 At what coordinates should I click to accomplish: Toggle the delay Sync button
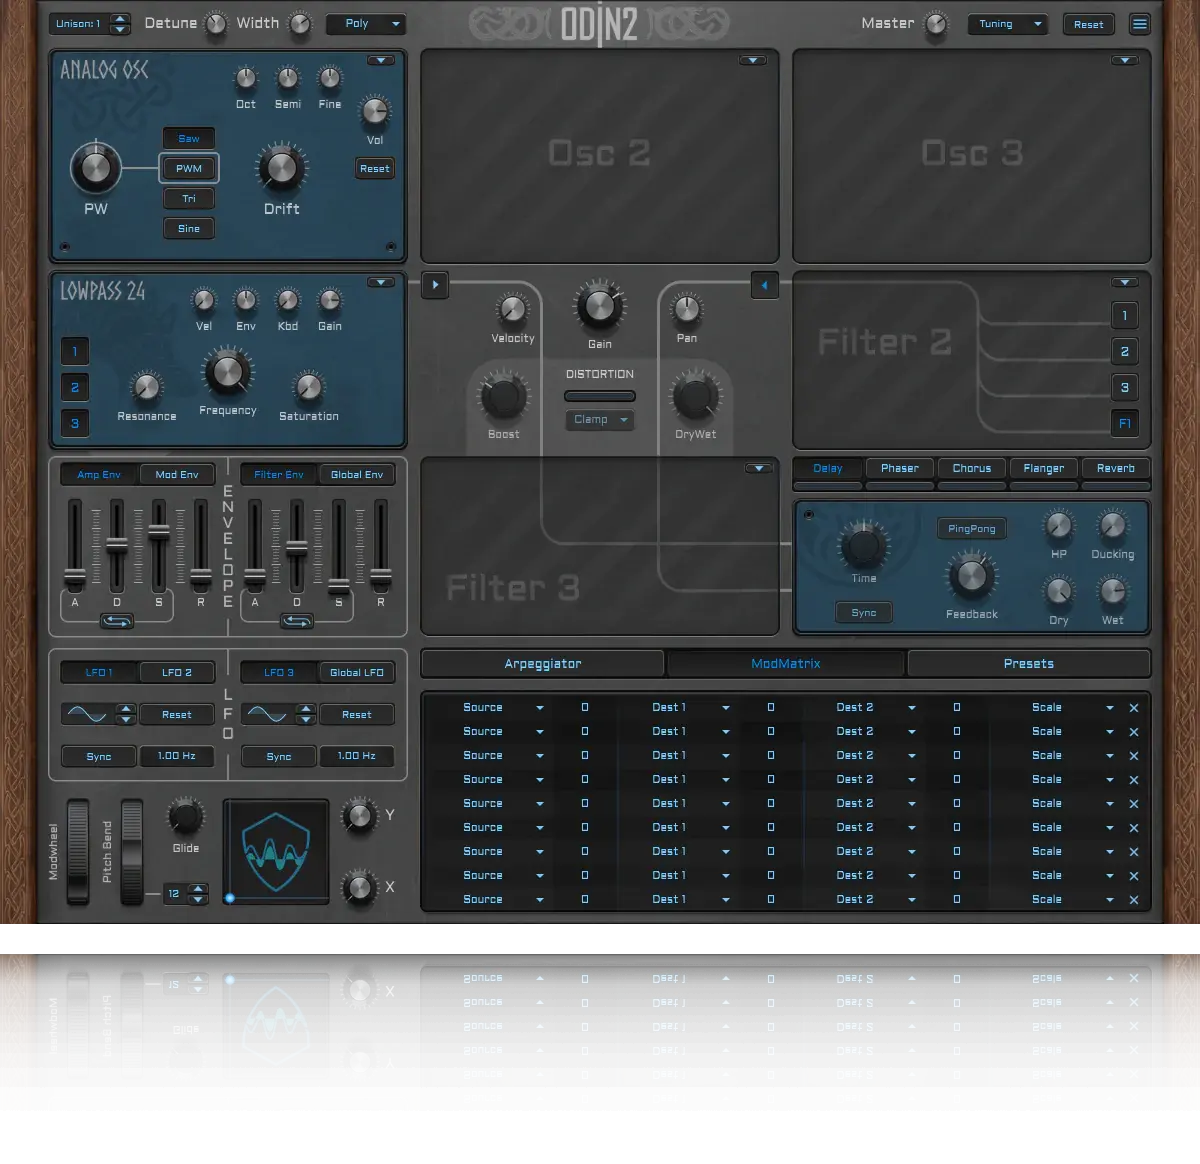tap(864, 613)
